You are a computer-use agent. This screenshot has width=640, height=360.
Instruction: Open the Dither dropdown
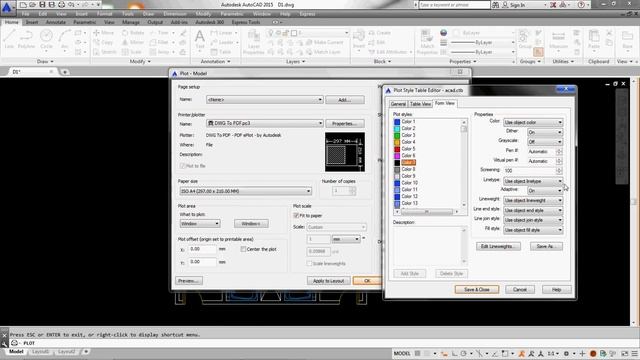click(545, 132)
